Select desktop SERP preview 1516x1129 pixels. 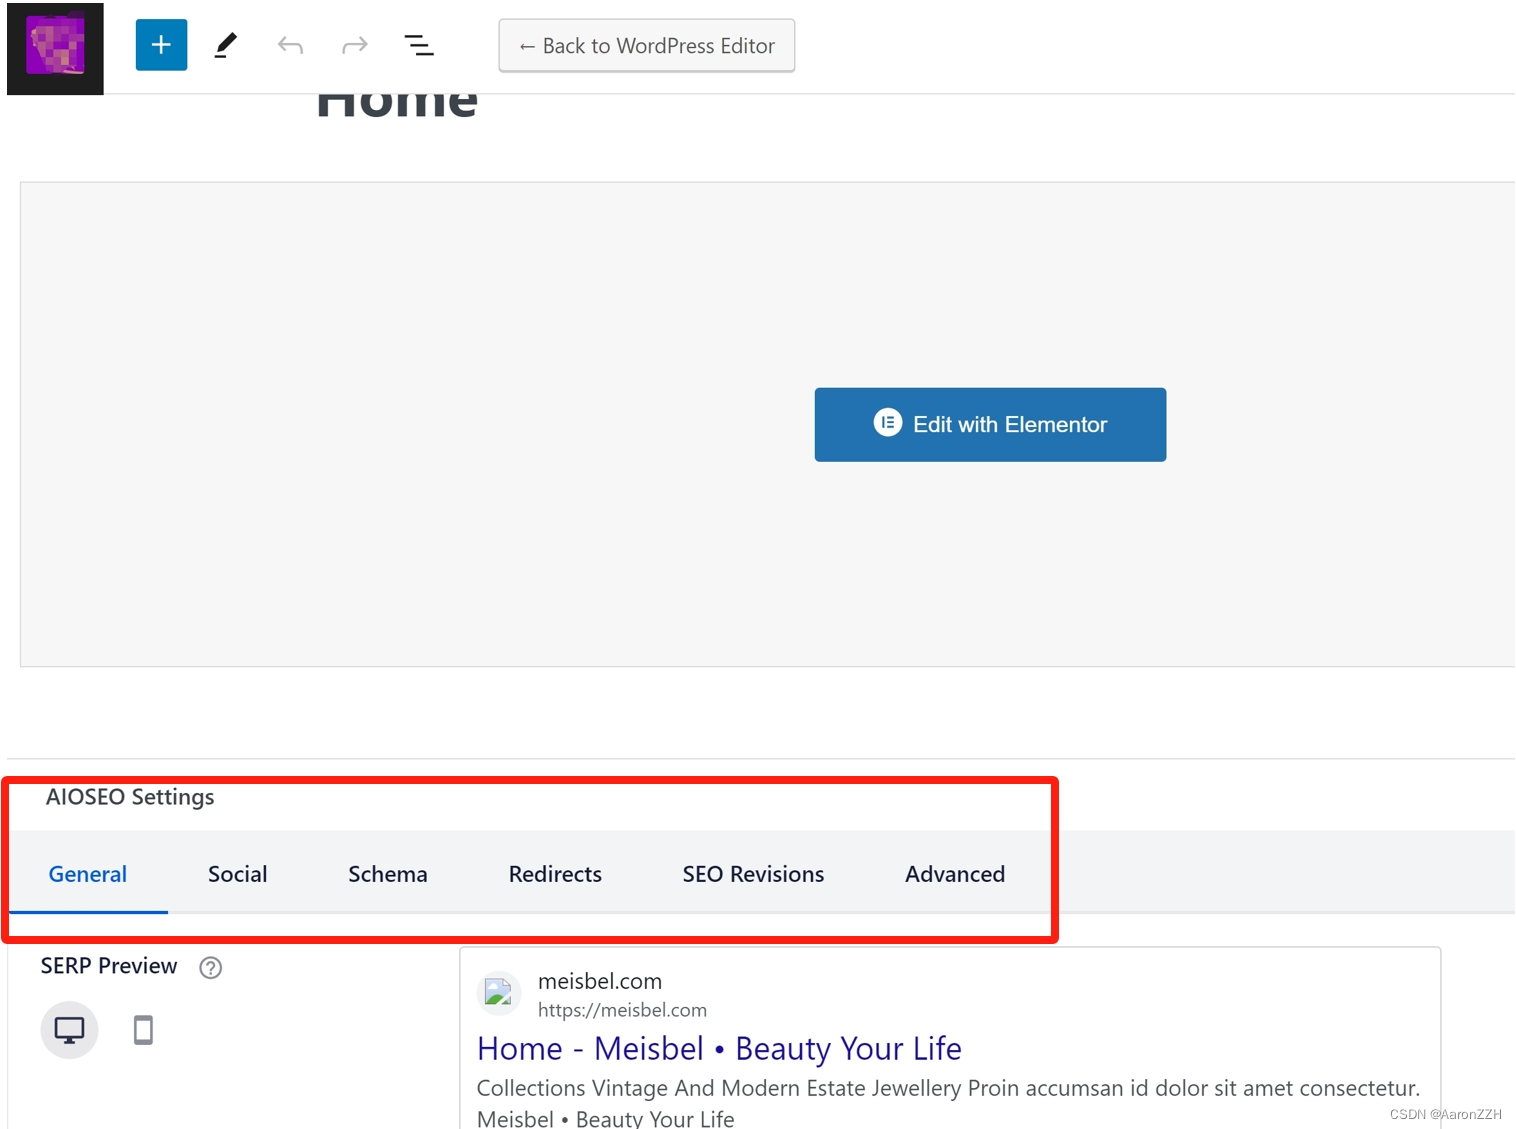click(69, 1030)
